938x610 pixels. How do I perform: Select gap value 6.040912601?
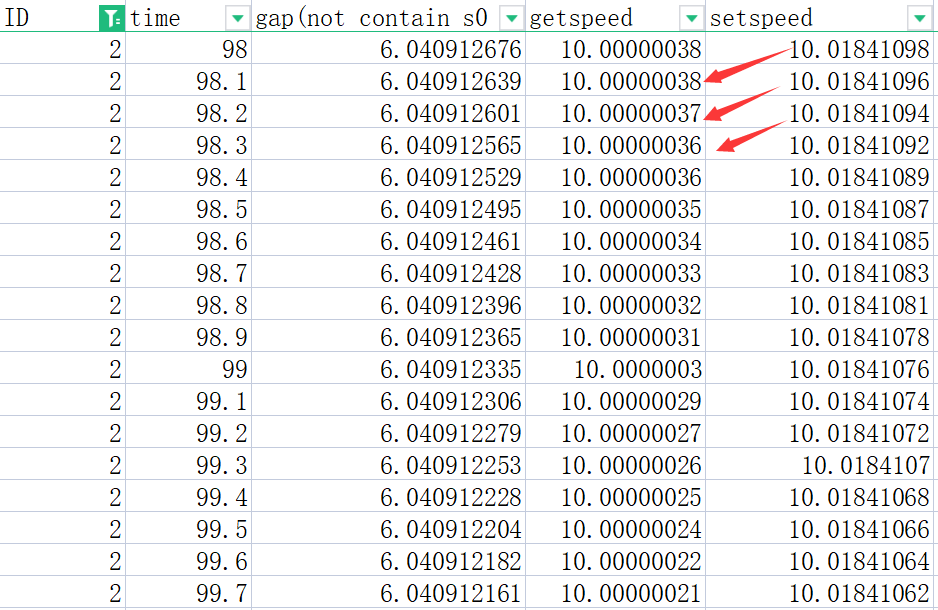point(388,112)
